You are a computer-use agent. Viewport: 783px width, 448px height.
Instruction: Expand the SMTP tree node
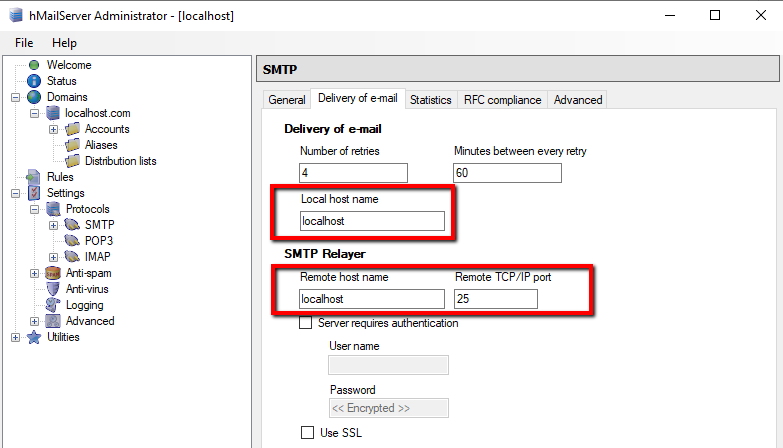point(53,225)
